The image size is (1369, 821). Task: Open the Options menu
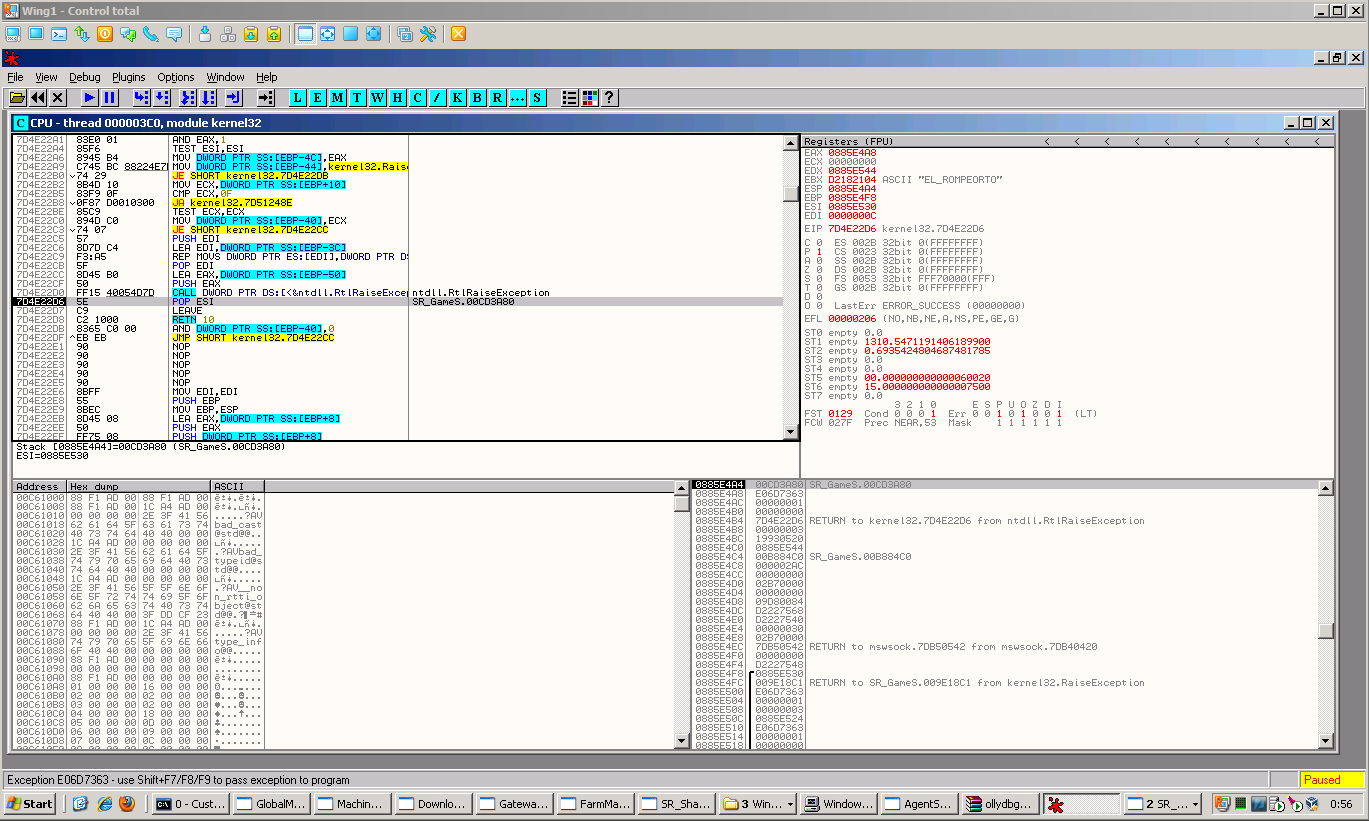tap(176, 77)
